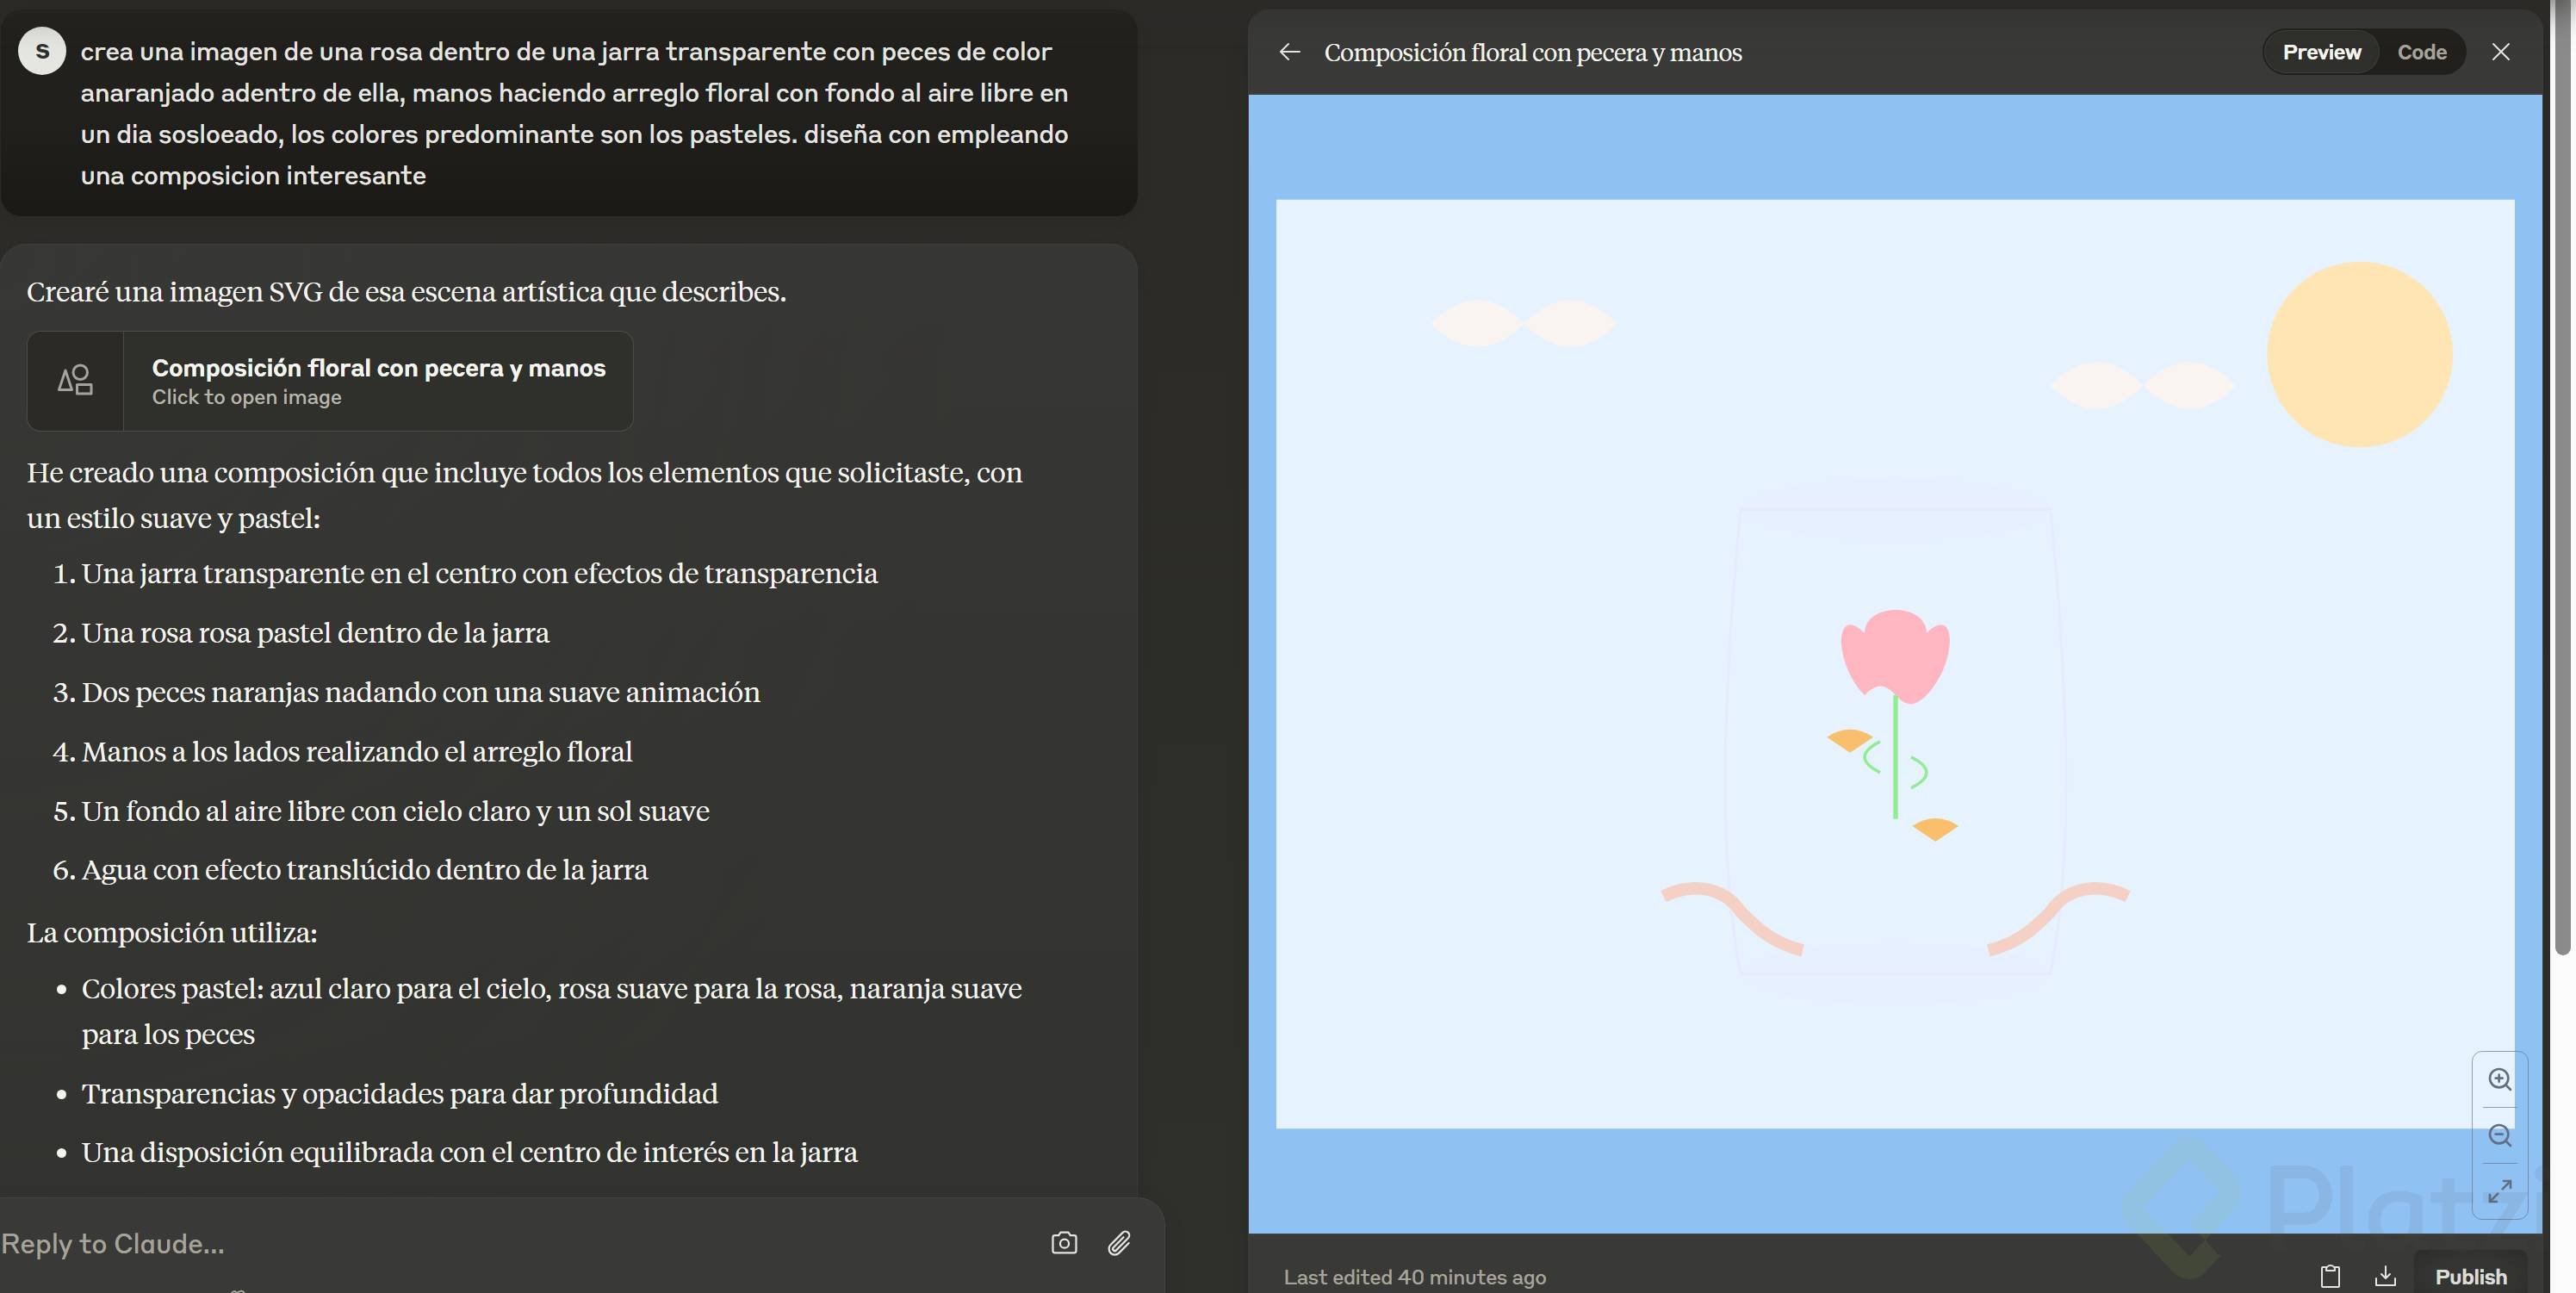Close the artifact preview panel

2500,52
